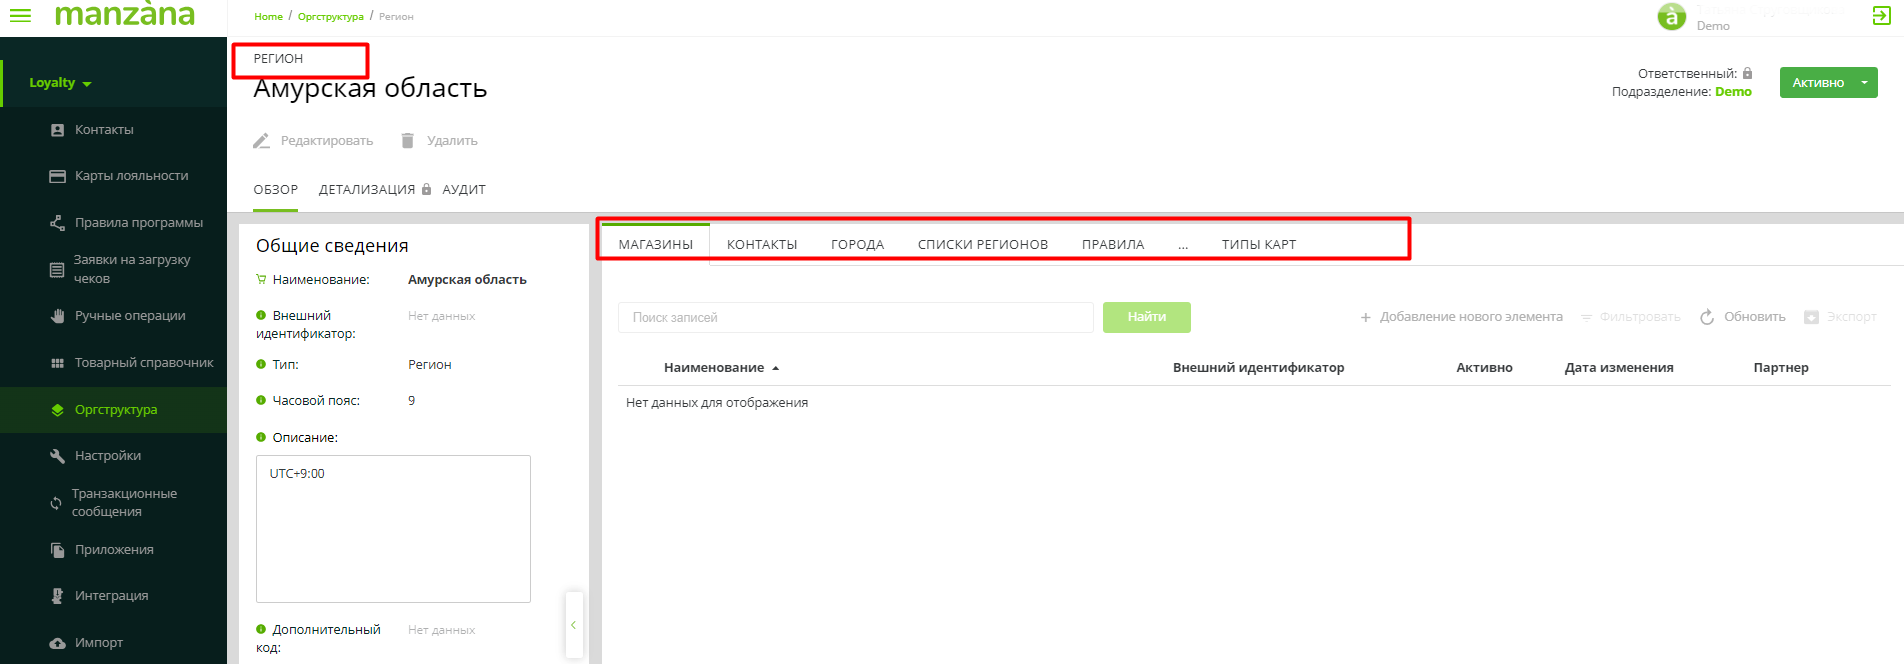Click the pencil Редактировать icon
The height and width of the screenshot is (664, 1904).
262,141
